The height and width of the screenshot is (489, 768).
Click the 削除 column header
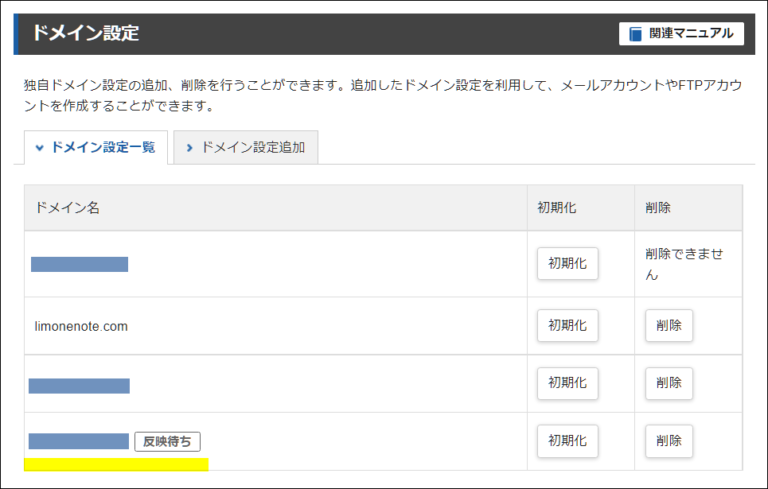(x=658, y=208)
